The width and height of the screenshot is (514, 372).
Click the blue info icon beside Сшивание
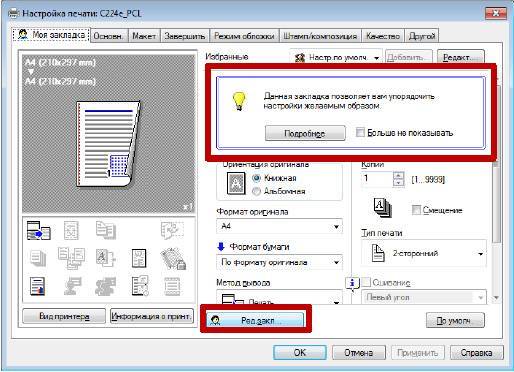coord(352,284)
